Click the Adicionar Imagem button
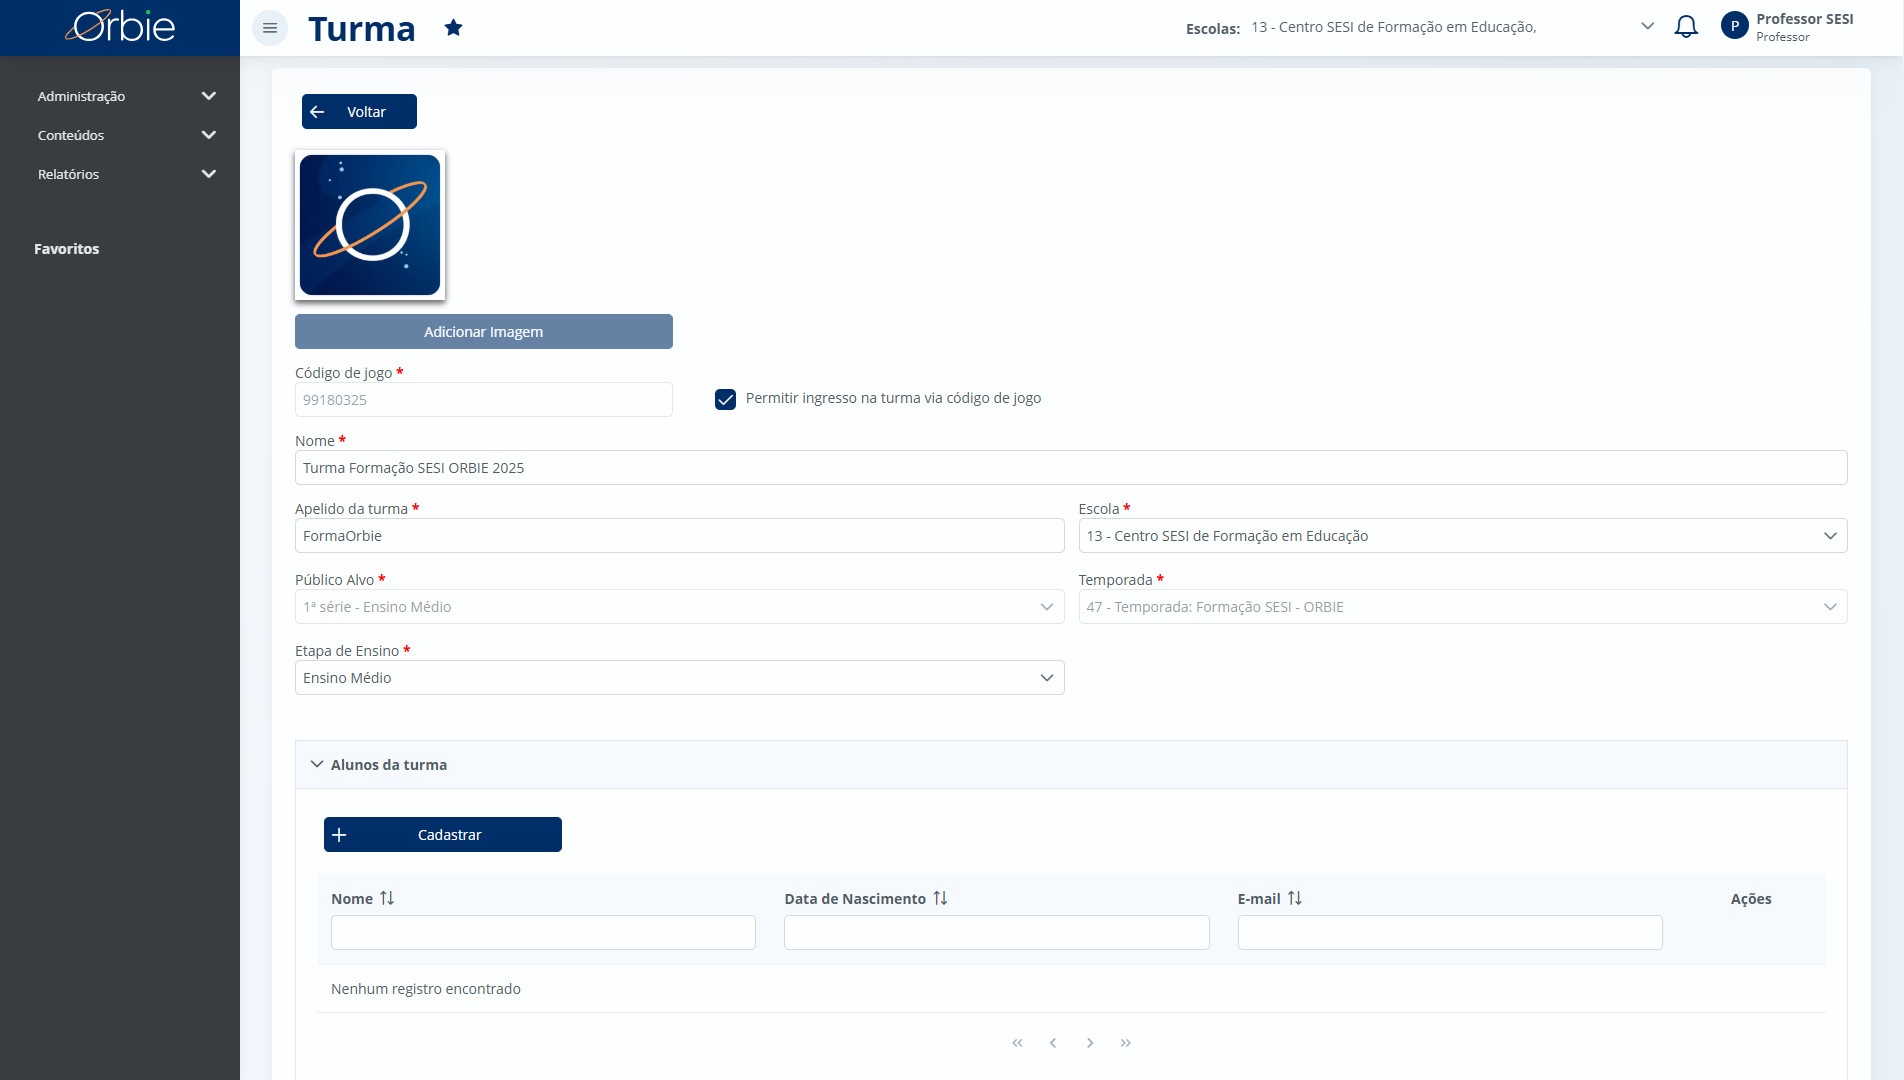Image resolution: width=1904 pixels, height=1080 pixels. pyautogui.click(x=483, y=332)
